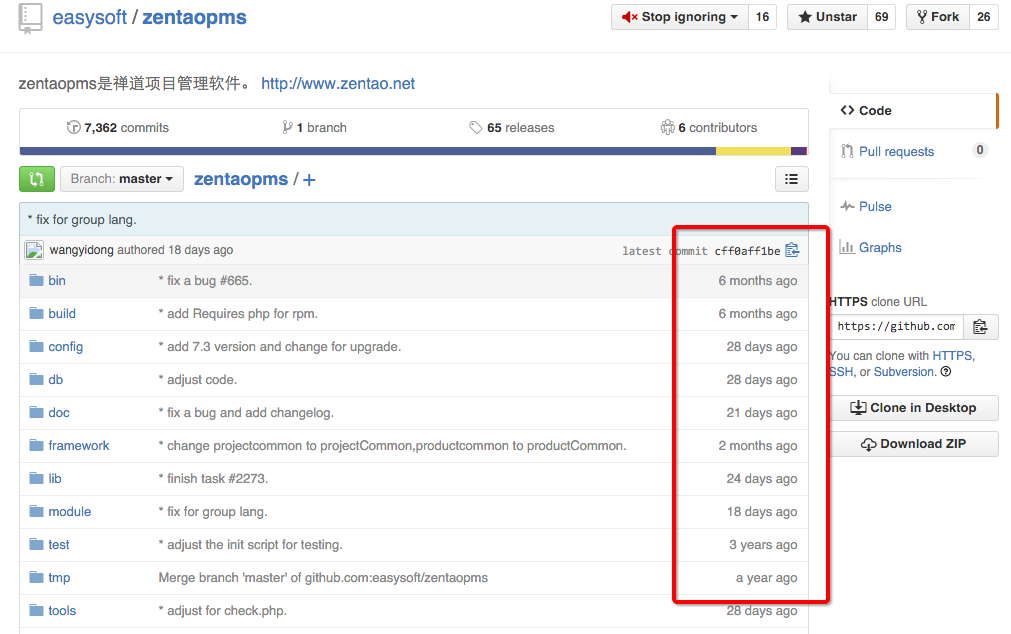Screen dimensions: 1011x634
Task: Expand the Branch: master dropdown
Action: click(x=122, y=179)
